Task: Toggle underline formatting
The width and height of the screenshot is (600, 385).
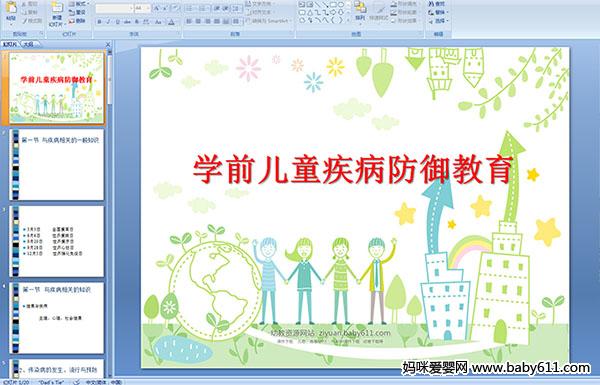Action: [x=117, y=22]
